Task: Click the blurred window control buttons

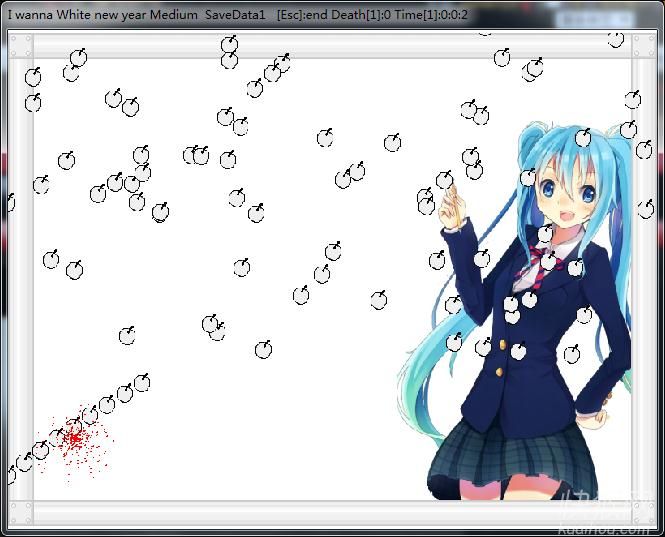Action: coord(600,17)
